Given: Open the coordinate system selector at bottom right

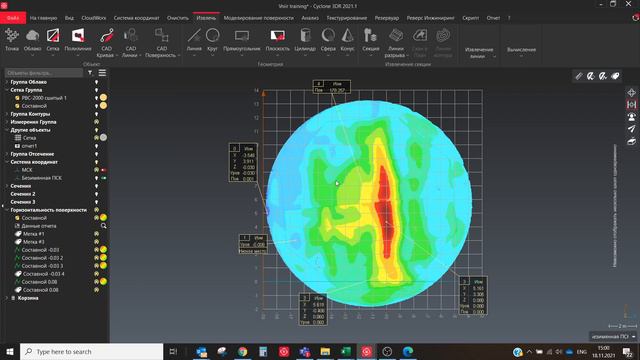Looking at the screenshot, I should pos(613,337).
